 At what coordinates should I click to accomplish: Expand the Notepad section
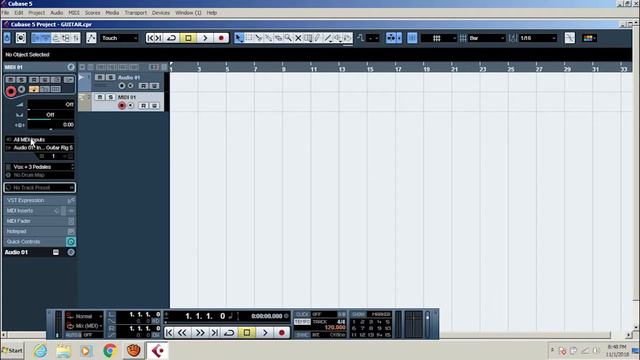click(40, 231)
